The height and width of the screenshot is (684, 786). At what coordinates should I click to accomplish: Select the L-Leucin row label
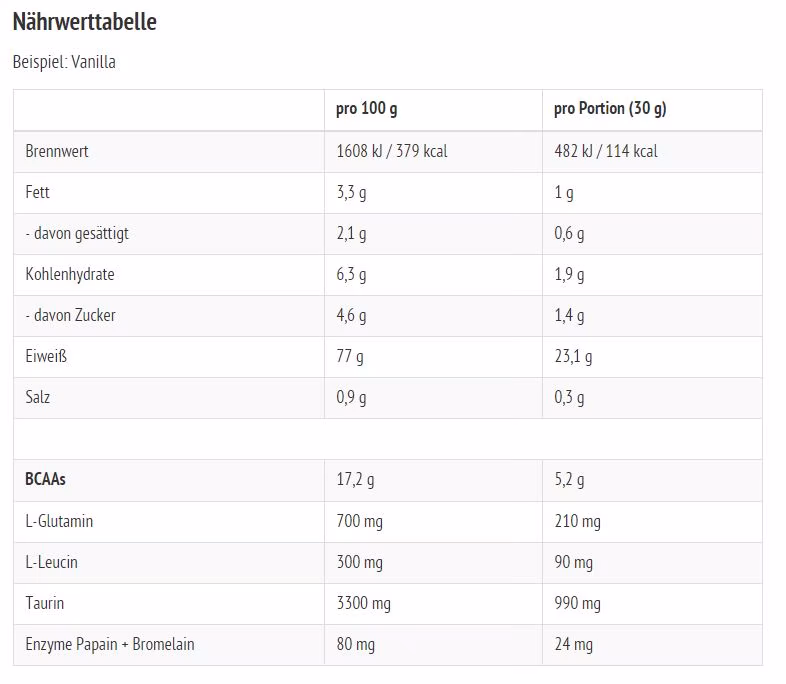coord(52,562)
